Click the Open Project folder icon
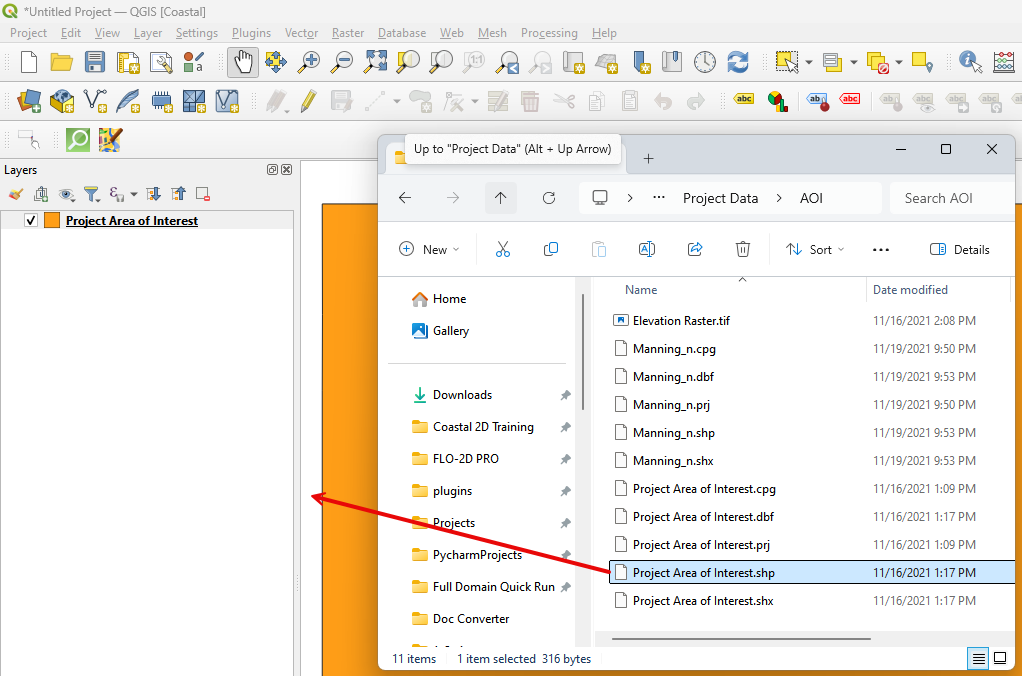This screenshot has height=676, width=1022. pyautogui.click(x=62, y=62)
